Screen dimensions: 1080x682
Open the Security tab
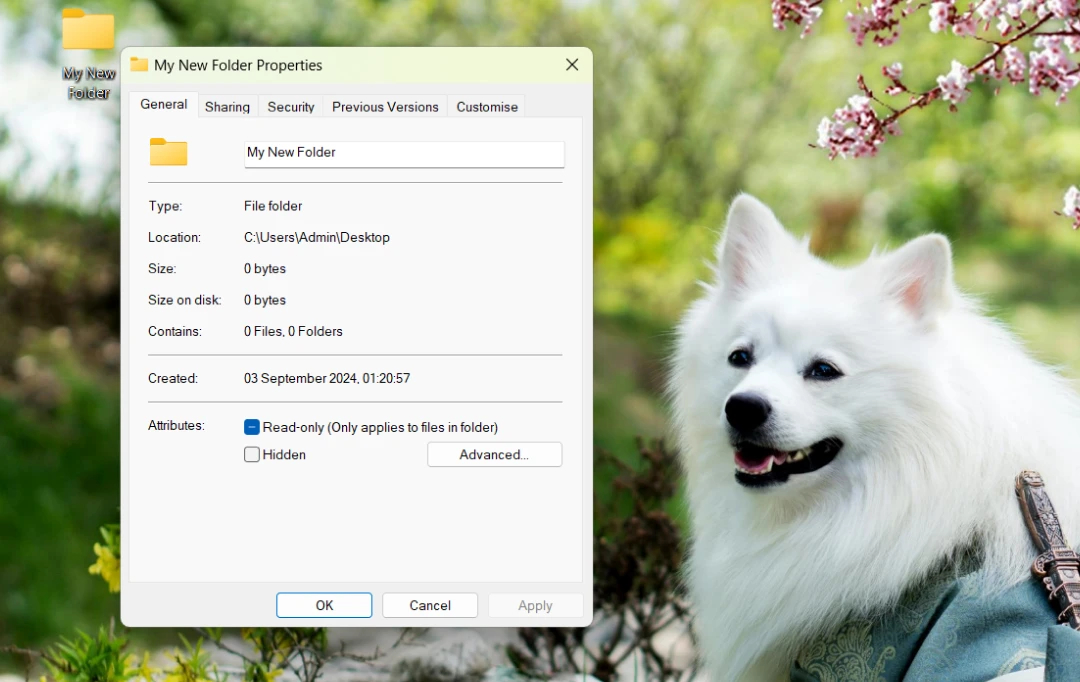click(x=290, y=106)
